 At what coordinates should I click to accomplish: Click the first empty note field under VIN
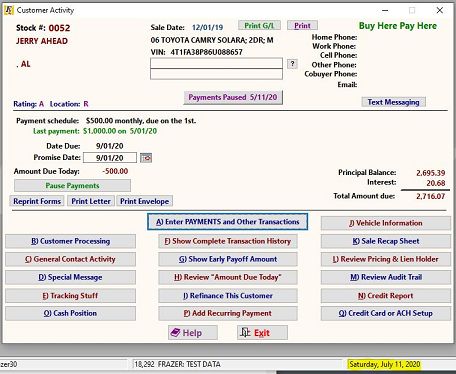click(x=216, y=63)
